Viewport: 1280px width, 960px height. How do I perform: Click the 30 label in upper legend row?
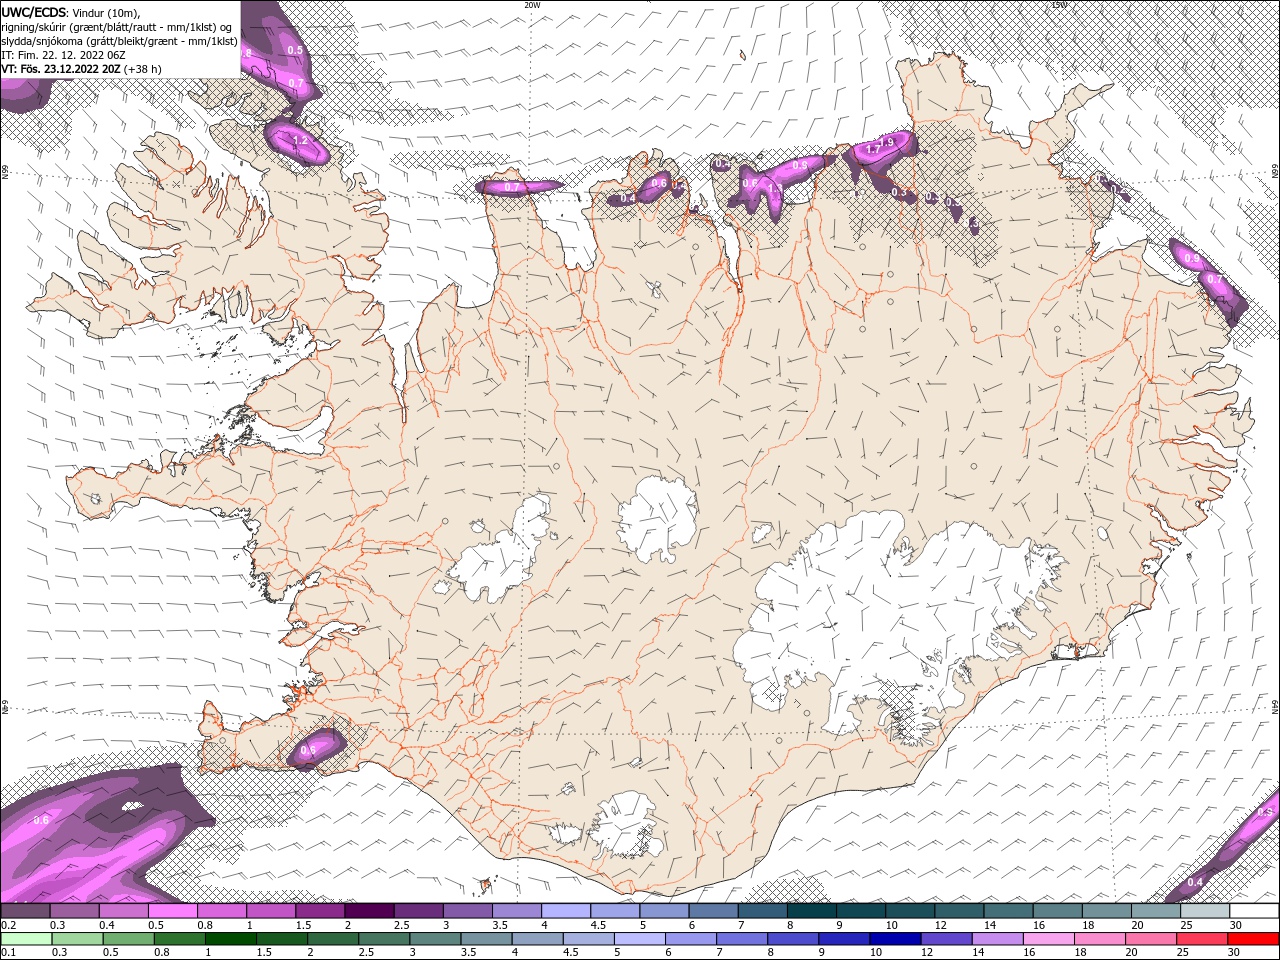(x=1236, y=925)
